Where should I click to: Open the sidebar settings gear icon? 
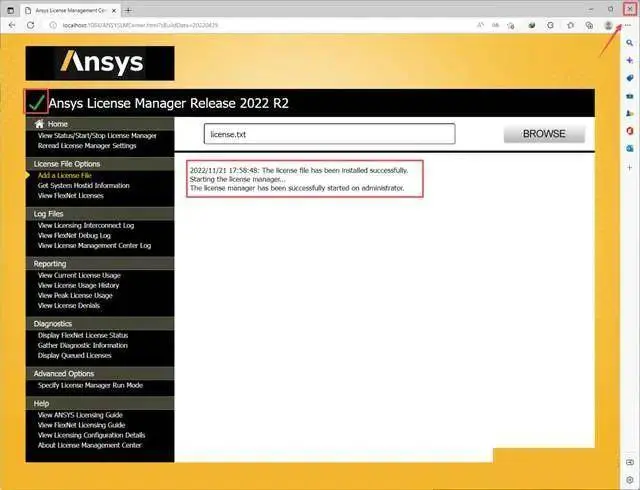(630, 479)
